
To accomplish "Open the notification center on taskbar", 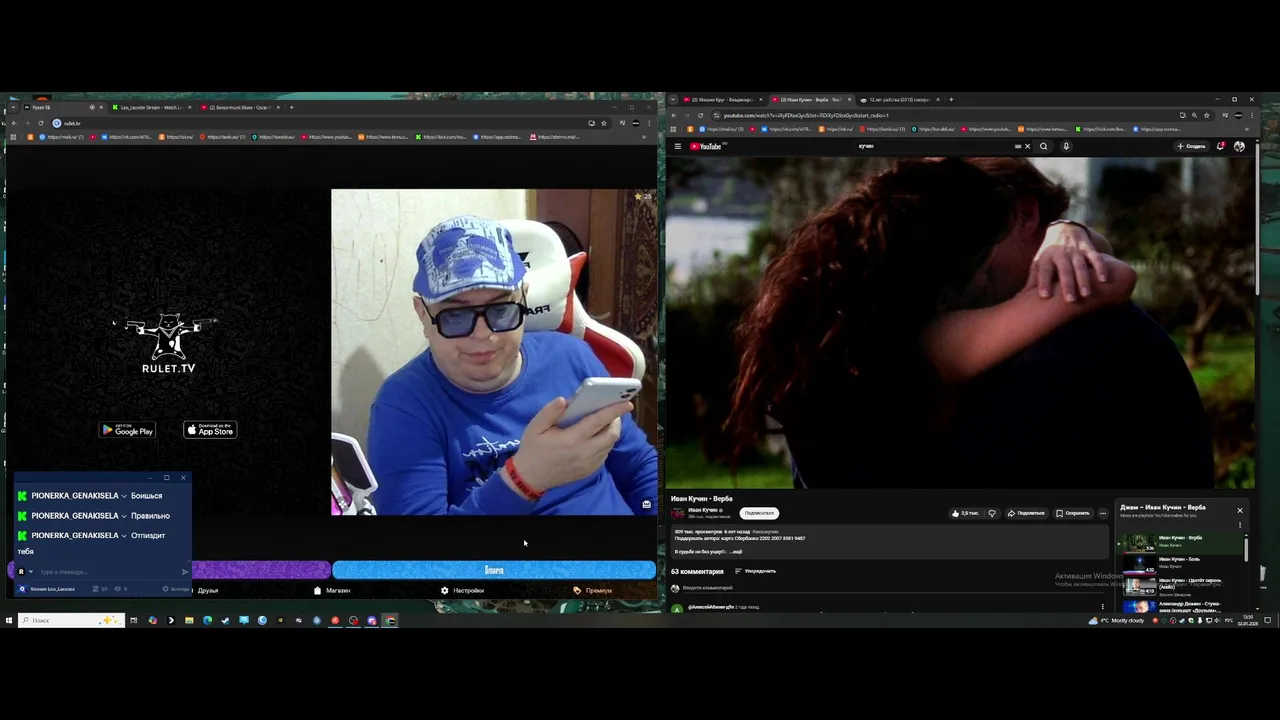I will 1268,620.
